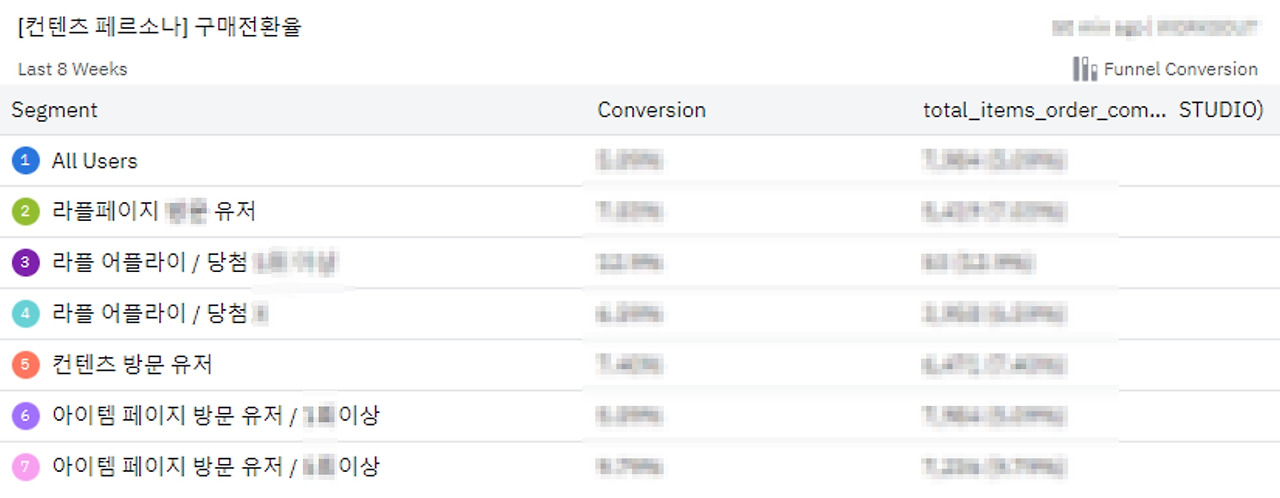Click the Funnel Conversion chart icon
The width and height of the screenshot is (1280, 498).
tap(1085, 69)
